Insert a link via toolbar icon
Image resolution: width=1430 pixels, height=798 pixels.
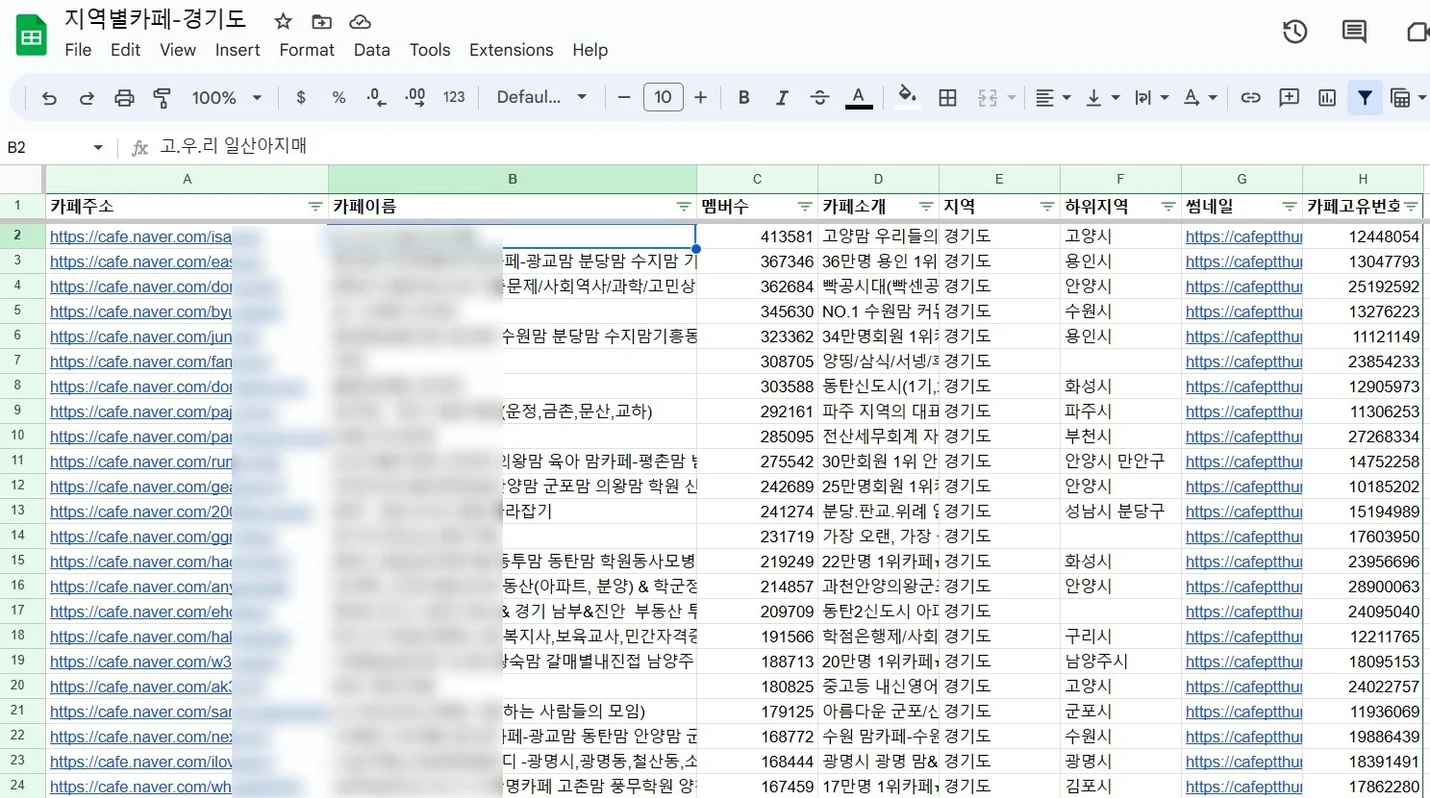1250,98
